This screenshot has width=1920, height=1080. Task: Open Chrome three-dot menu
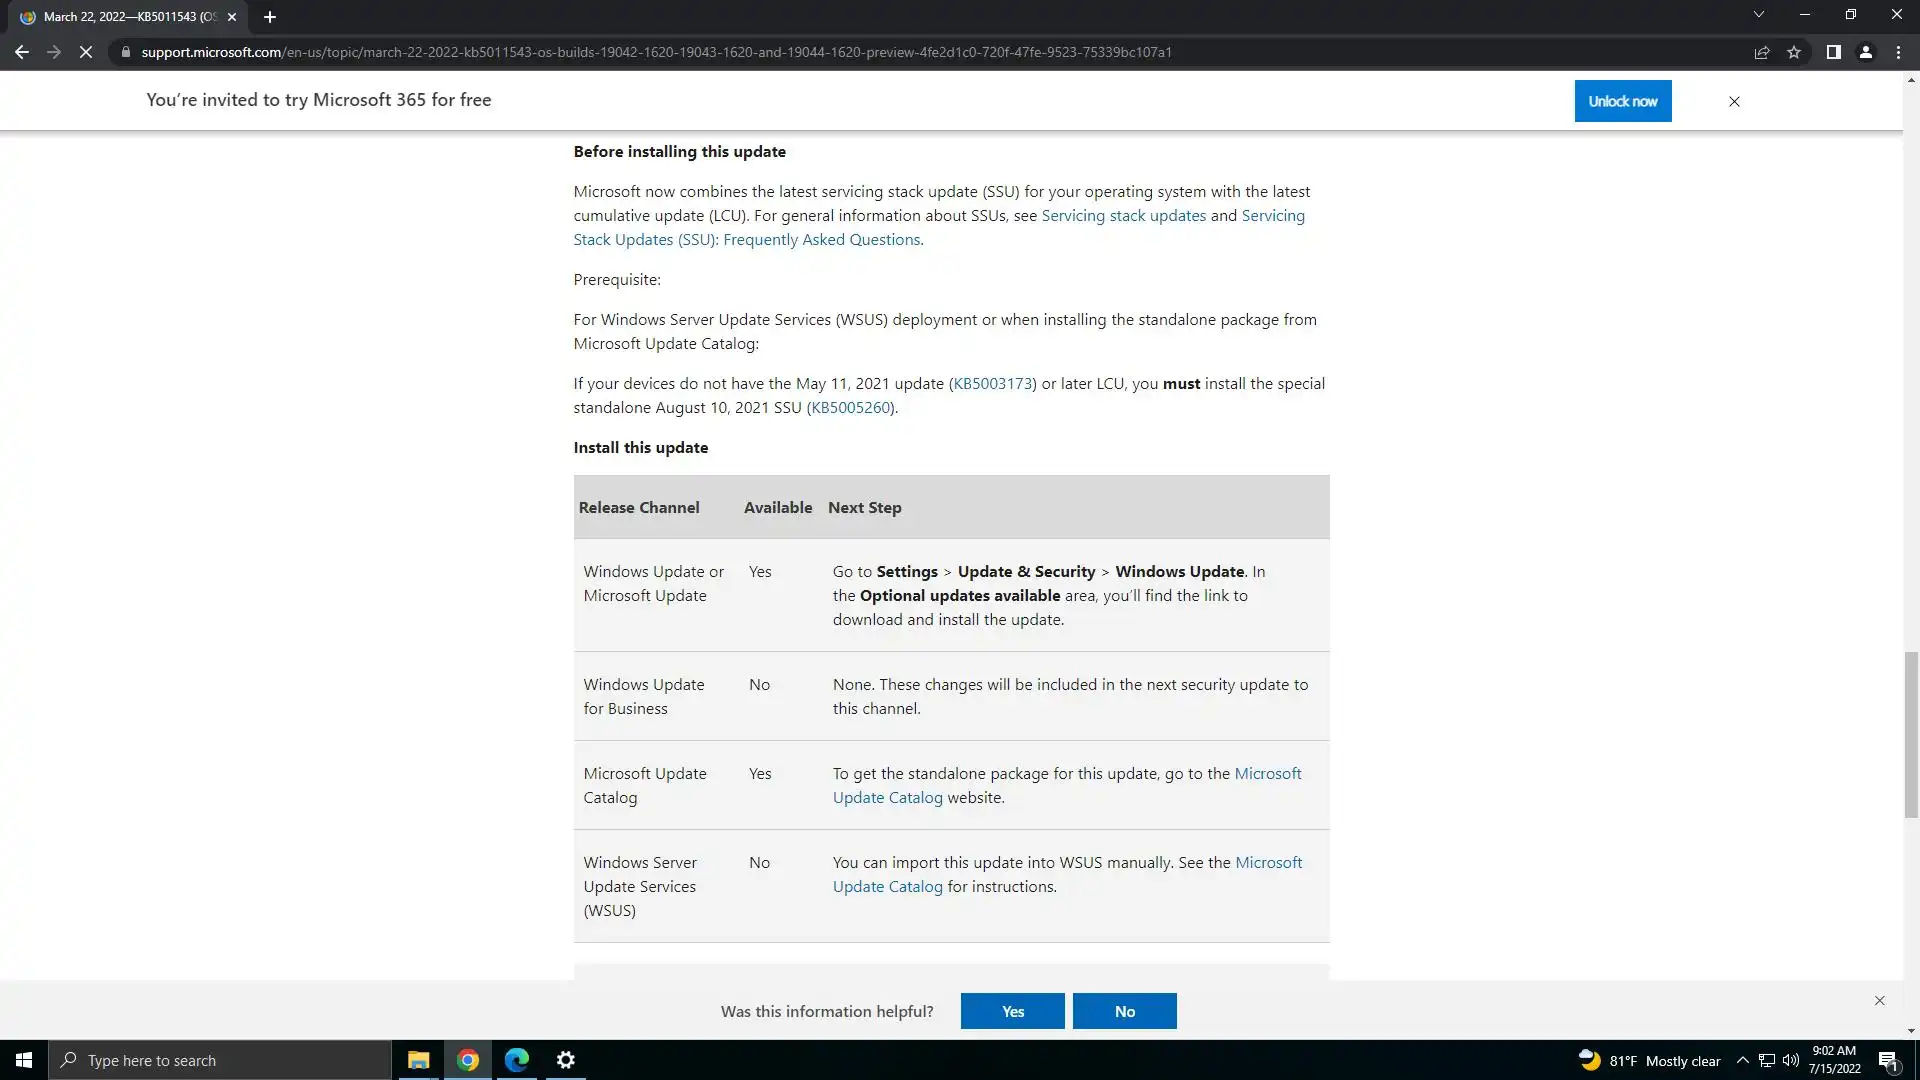click(1898, 52)
